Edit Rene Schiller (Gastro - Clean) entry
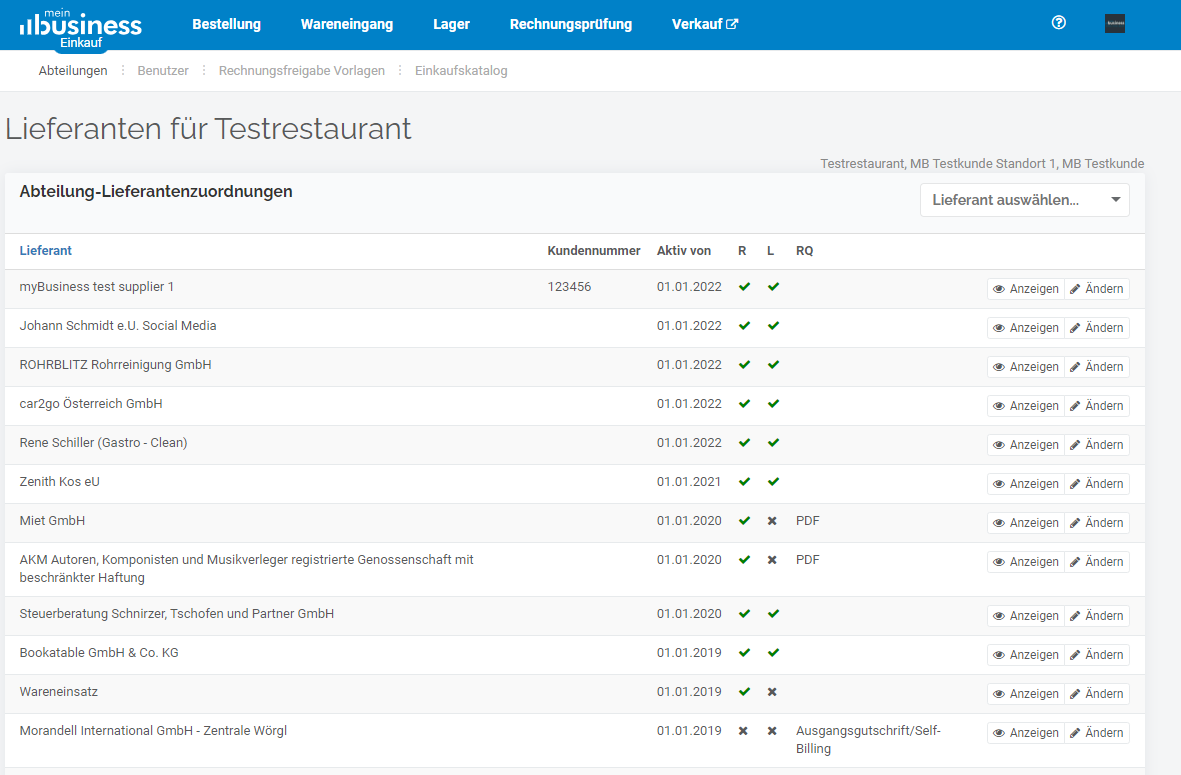Image resolution: width=1181 pixels, height=775 pixels. (x=1097, y=445)
